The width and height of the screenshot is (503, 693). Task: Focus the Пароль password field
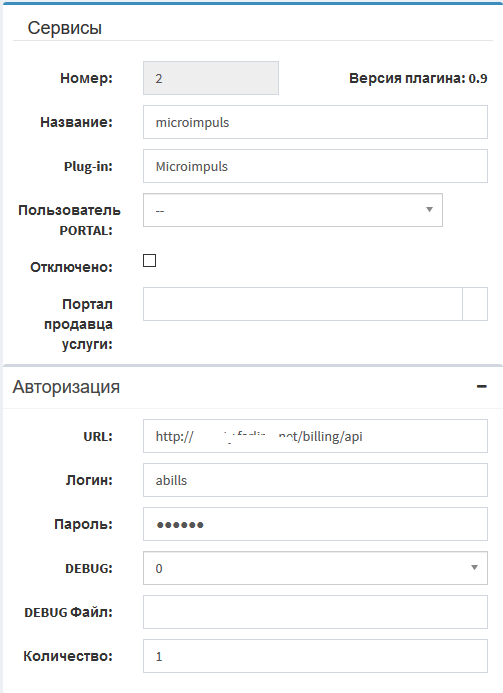click(315, 524)
